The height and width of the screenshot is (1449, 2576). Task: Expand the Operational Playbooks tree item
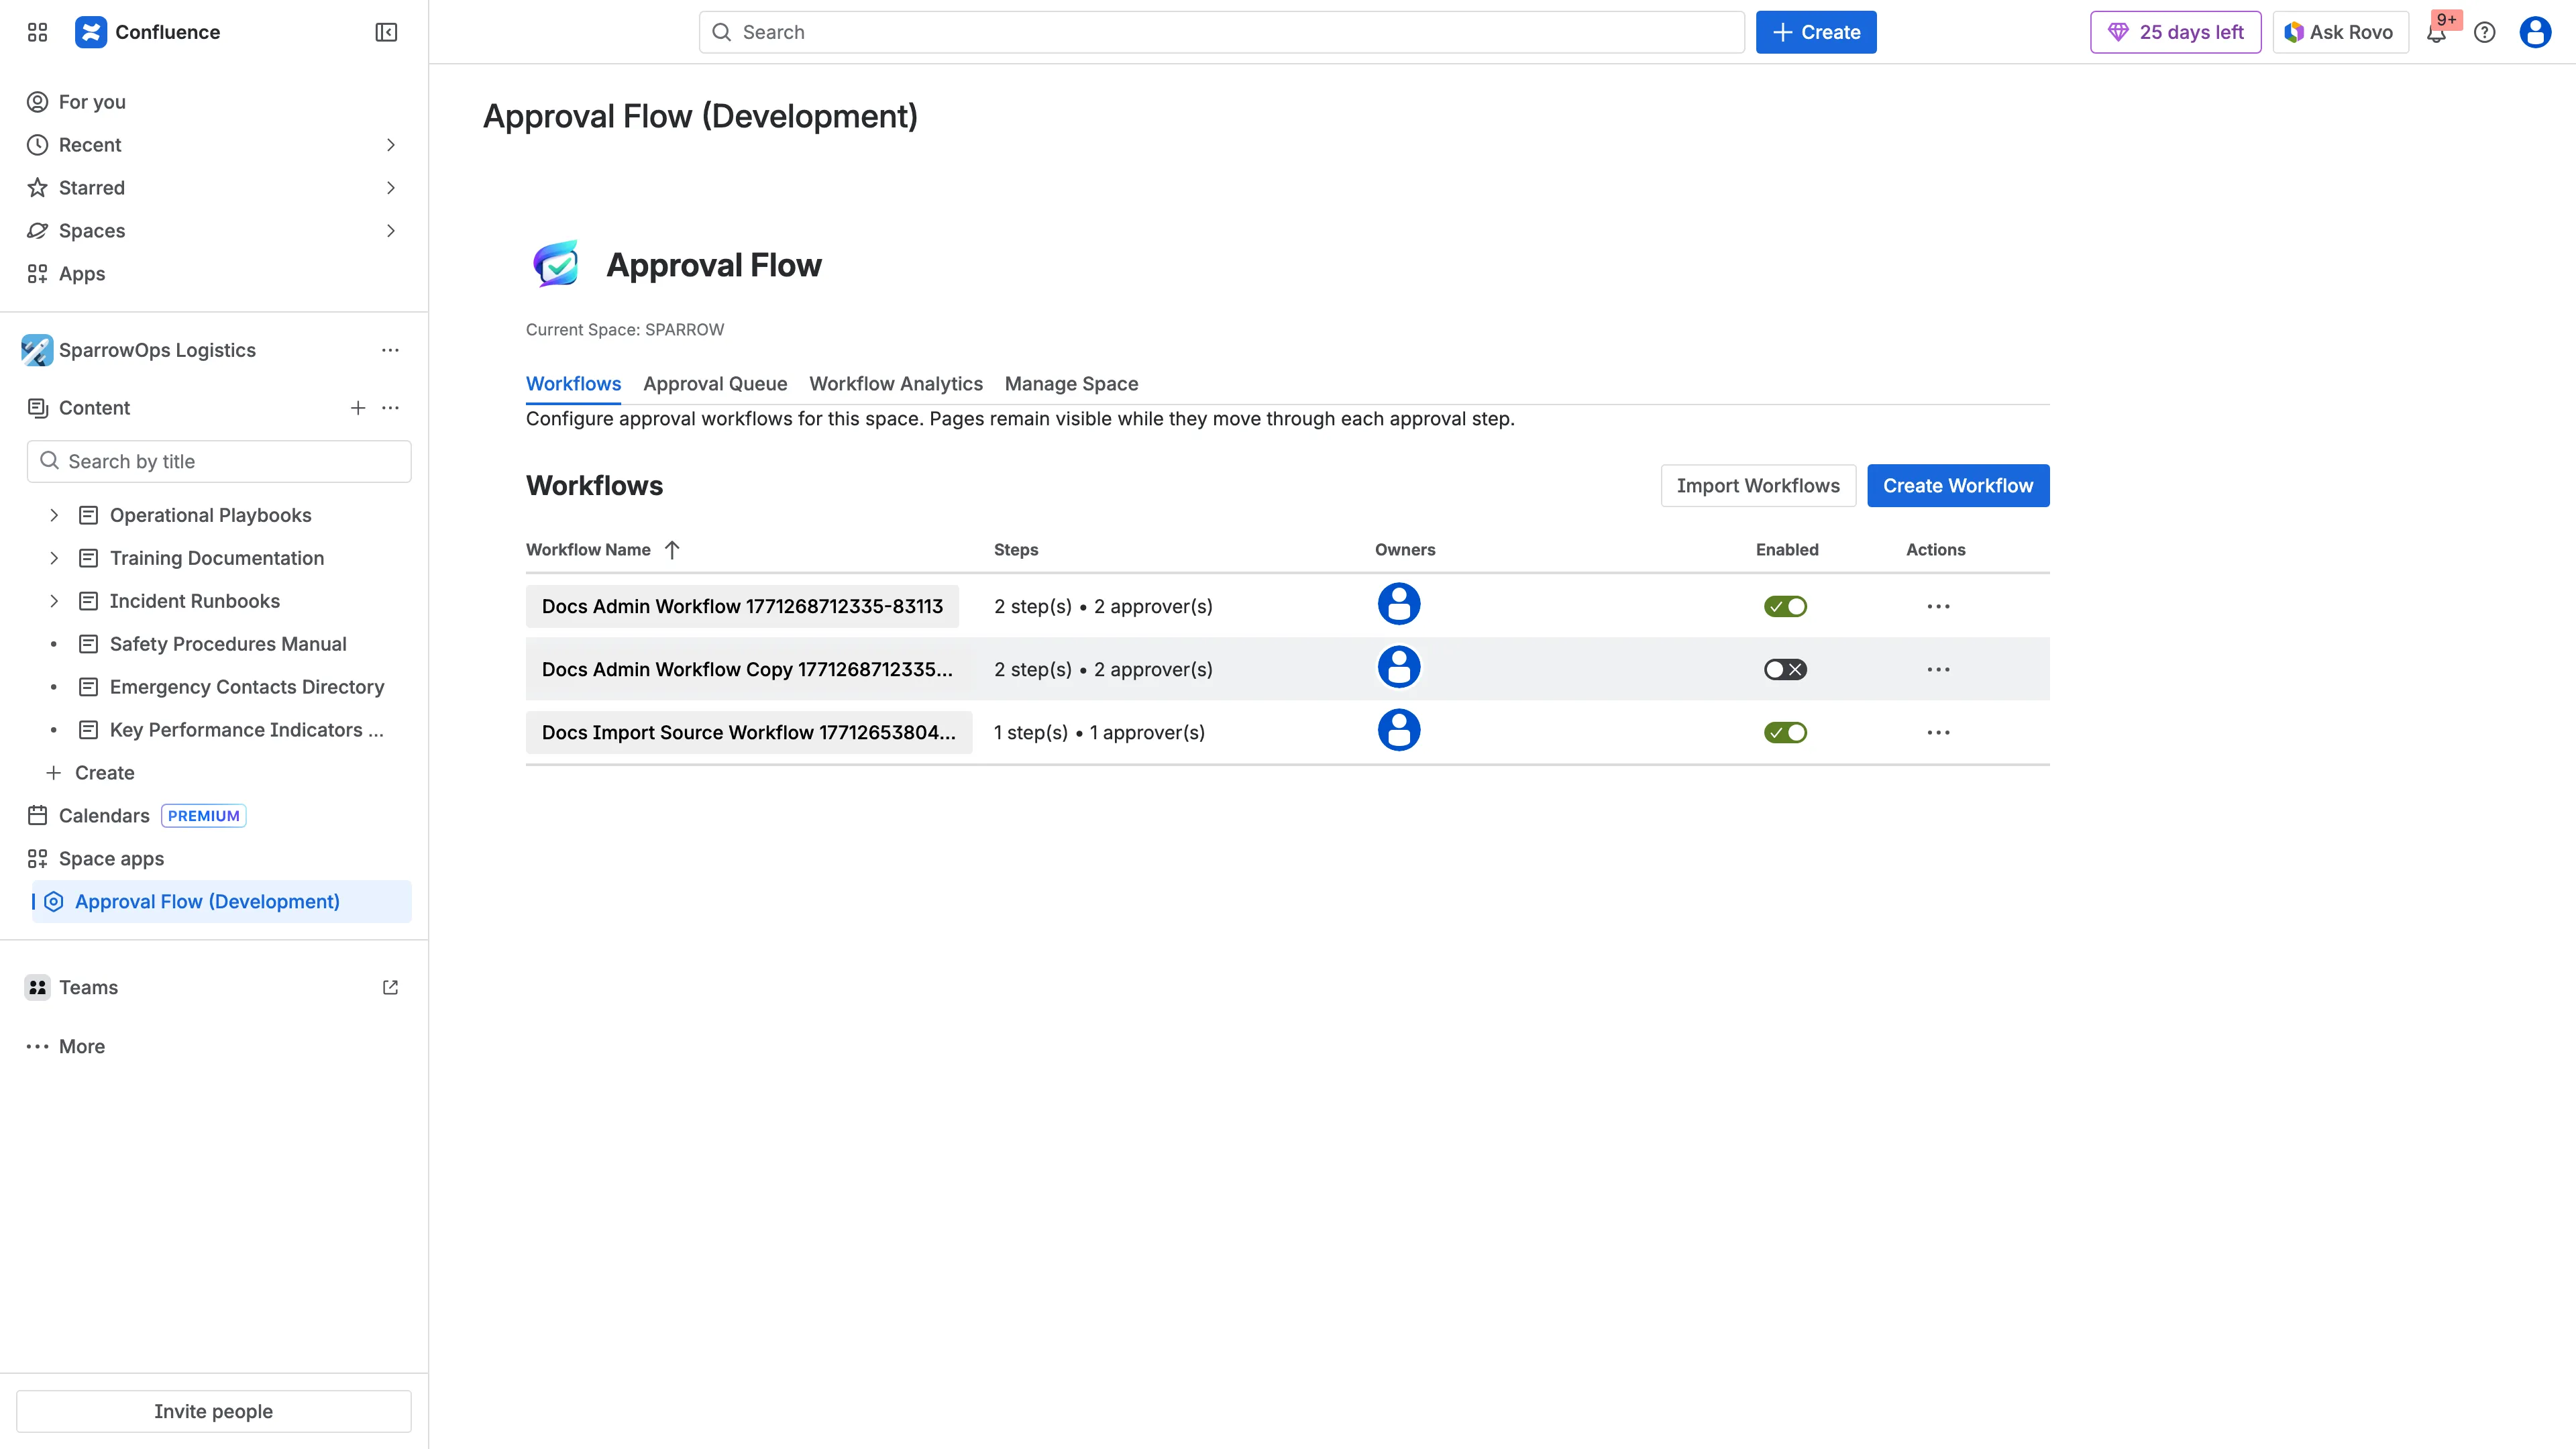pyautogui.click(x=54, y=515)
